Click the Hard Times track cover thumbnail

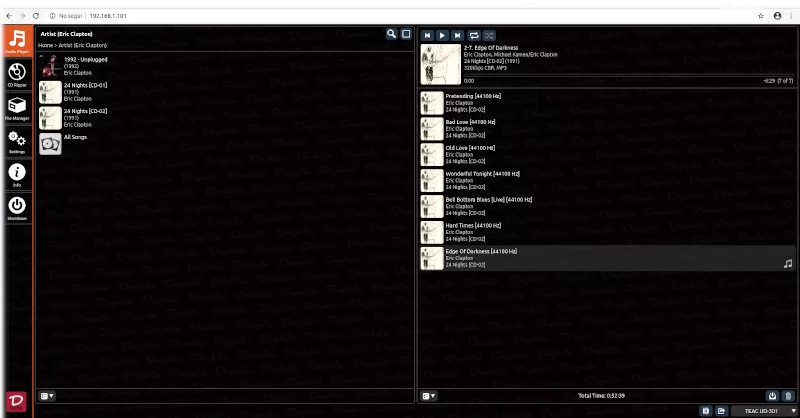click(432, 233)
